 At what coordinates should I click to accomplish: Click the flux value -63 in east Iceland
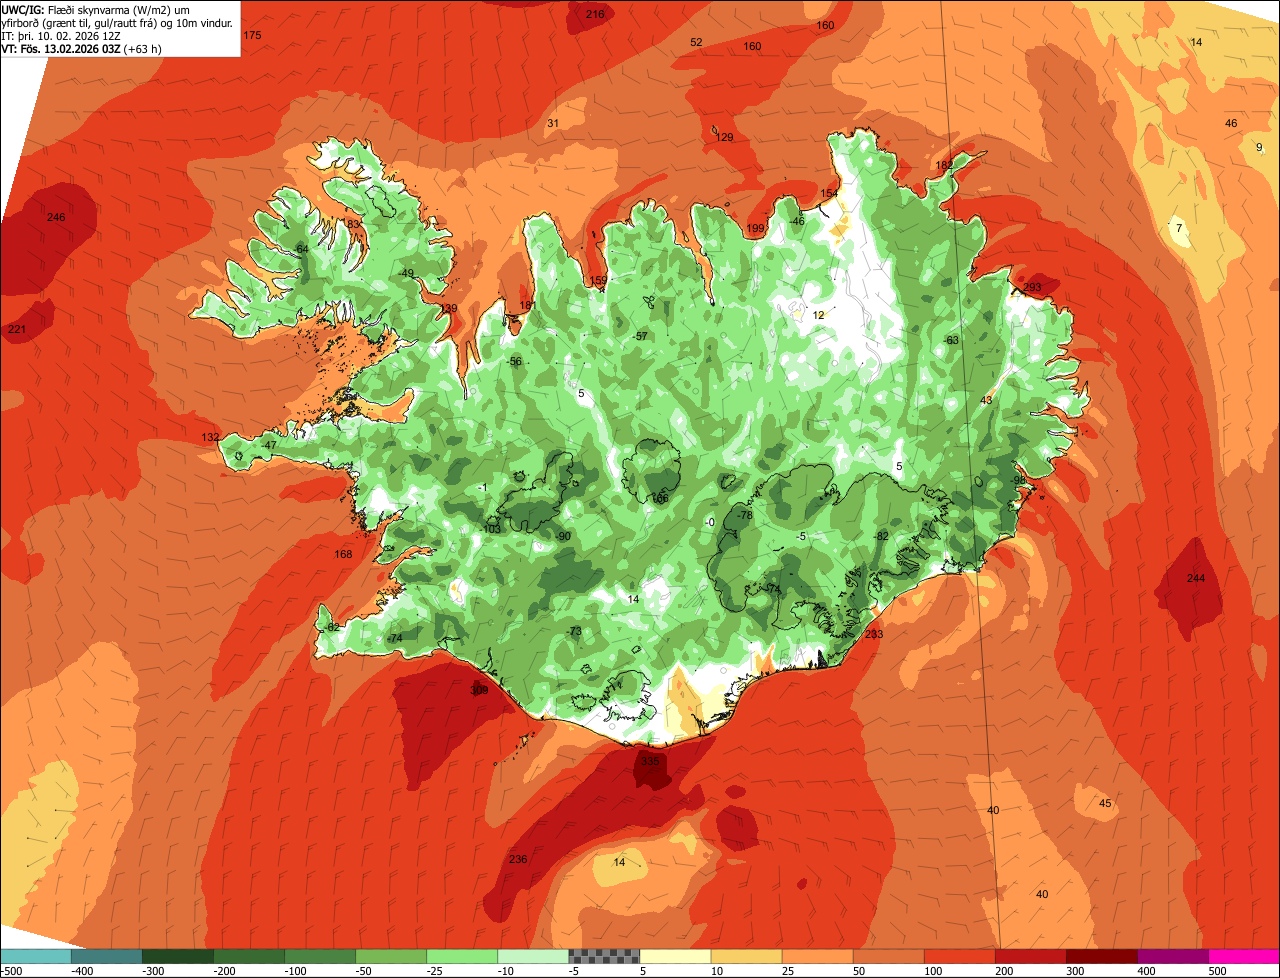coord(951,340)
